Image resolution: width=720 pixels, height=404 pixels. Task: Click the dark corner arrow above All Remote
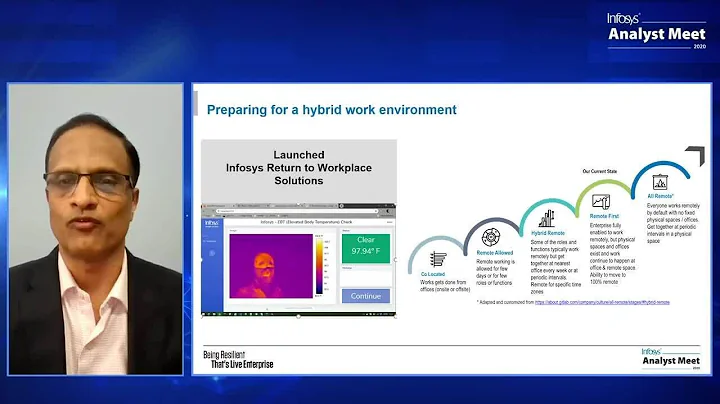click(695, 156)
